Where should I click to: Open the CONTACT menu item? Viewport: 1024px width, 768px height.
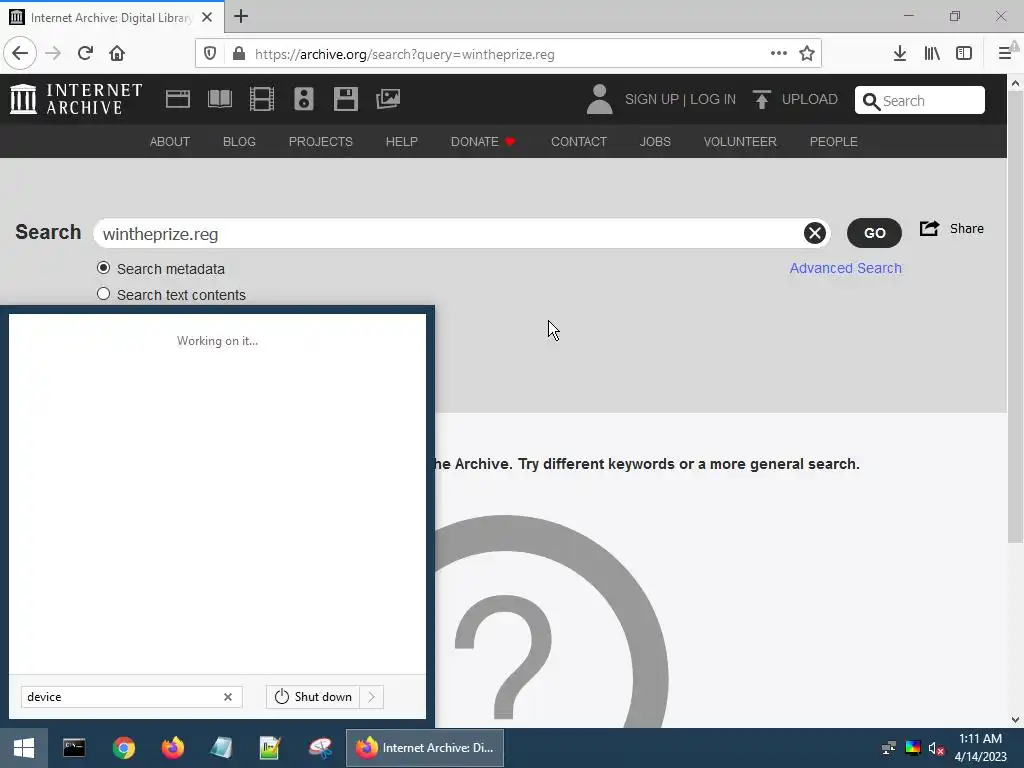pos(579,142)
